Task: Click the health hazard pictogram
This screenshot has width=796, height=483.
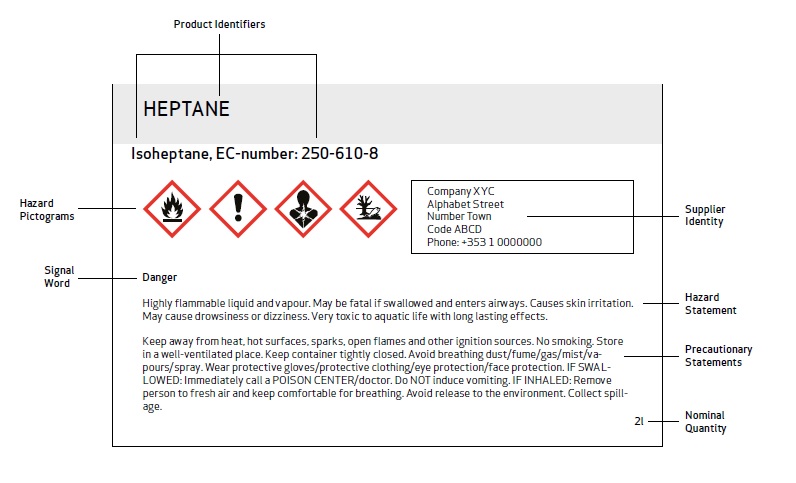Action: tap(303, 209)
